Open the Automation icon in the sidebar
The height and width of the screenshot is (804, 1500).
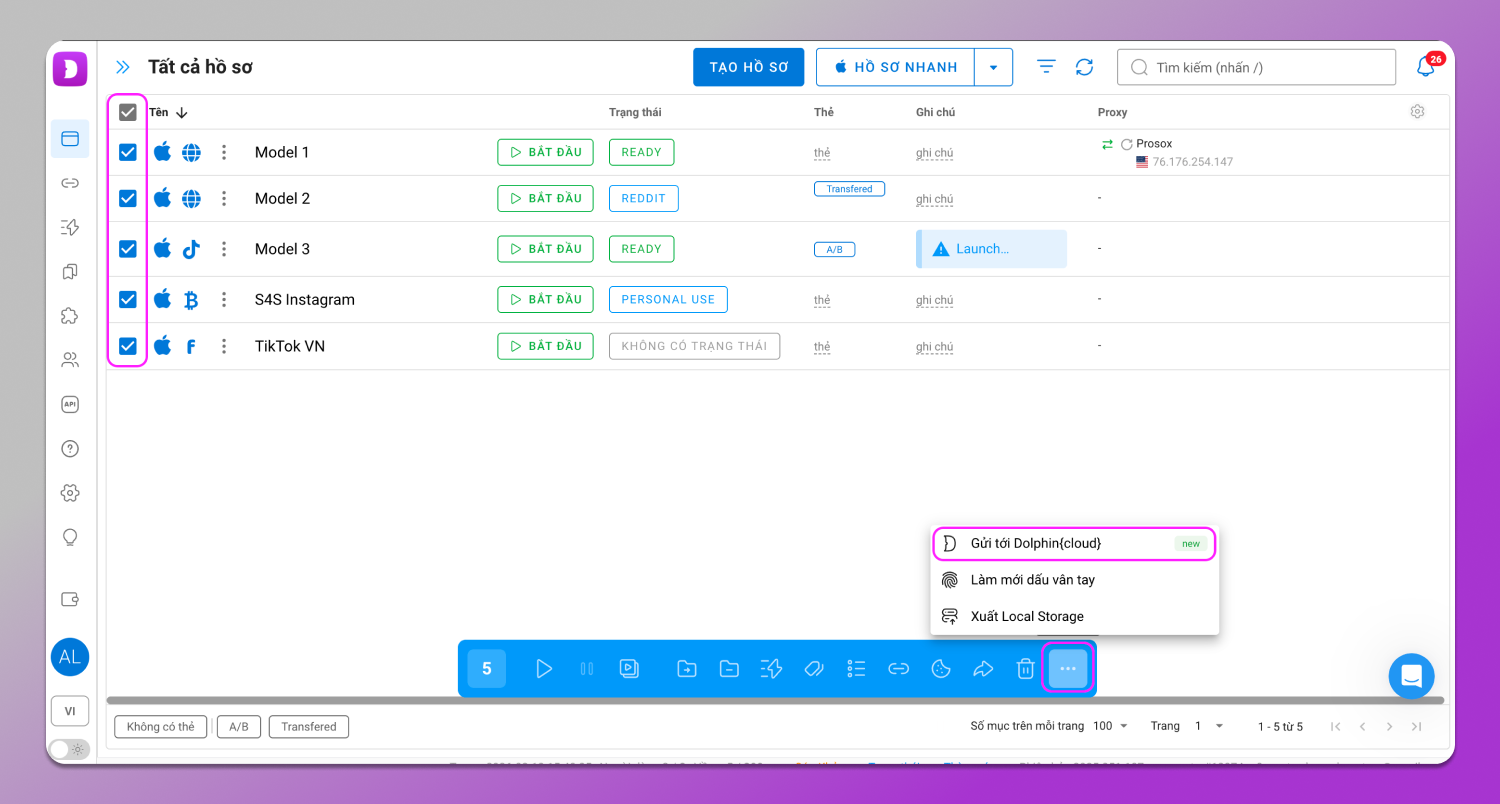pyautogui.click(x=69, y=228)
